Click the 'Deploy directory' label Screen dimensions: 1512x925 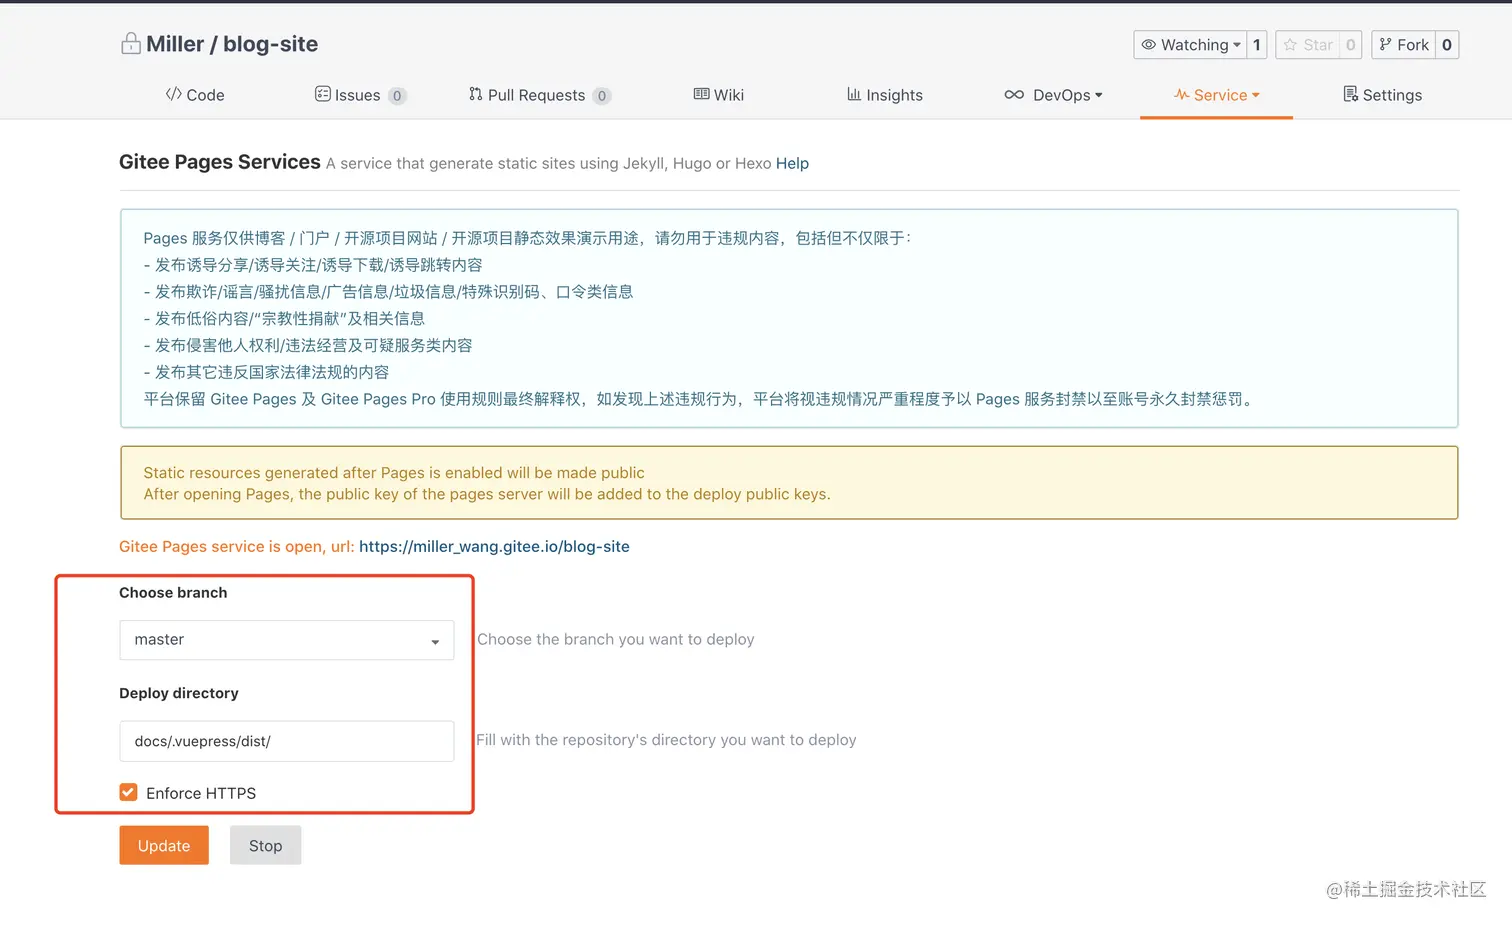(x=179, y=693)
